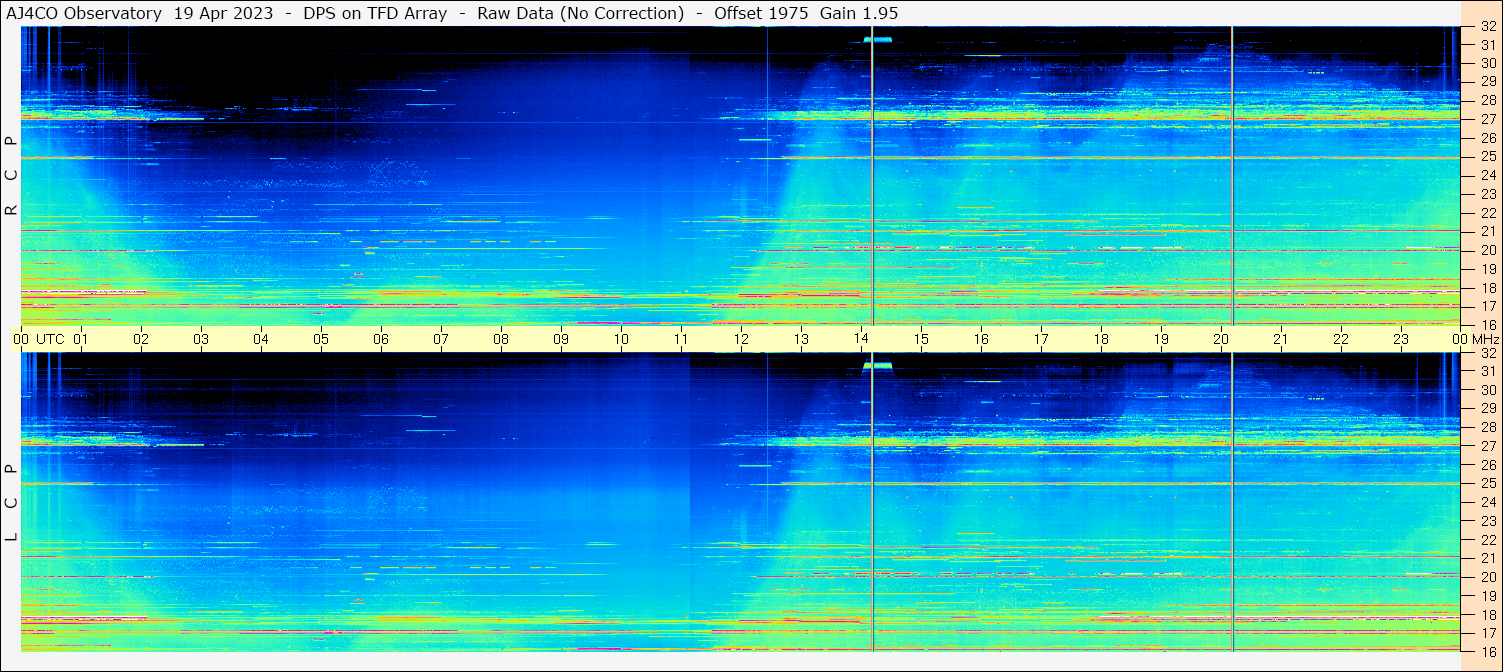Click the 32 MHz tick of RCP panel
The image size is (1503, 672).
(1488, 27)
